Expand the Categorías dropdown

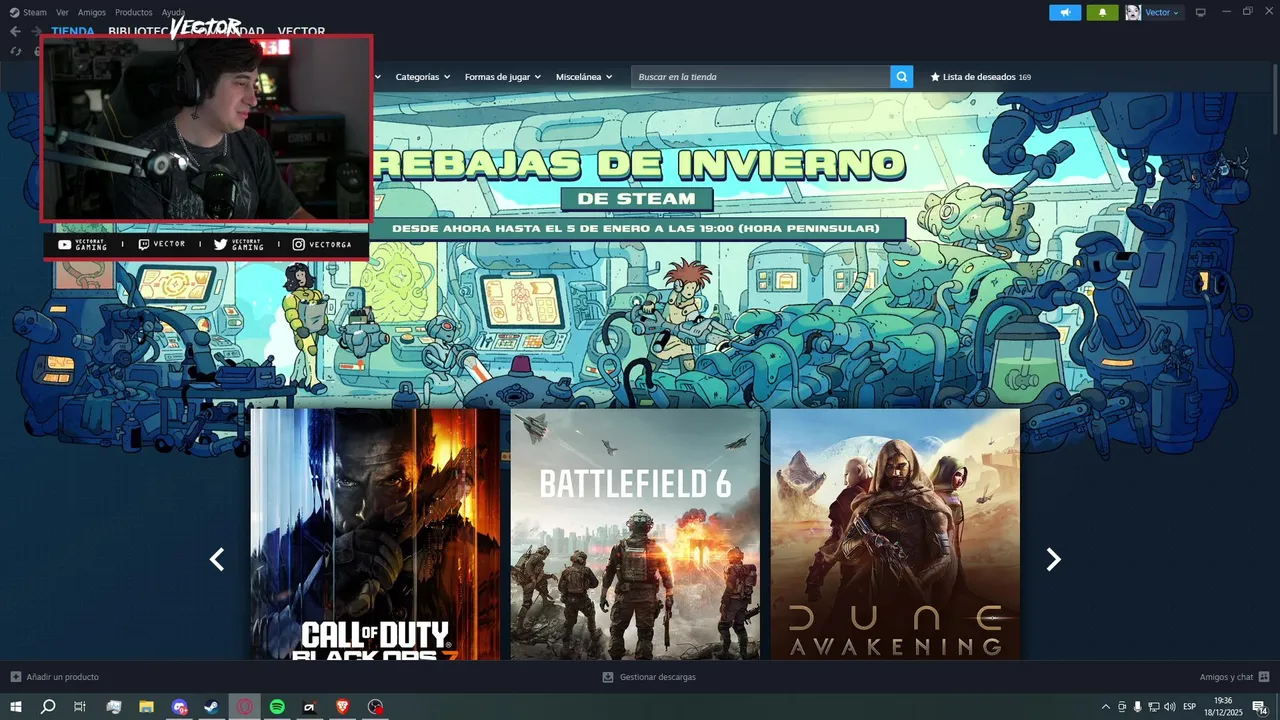[x=423, y=77]
